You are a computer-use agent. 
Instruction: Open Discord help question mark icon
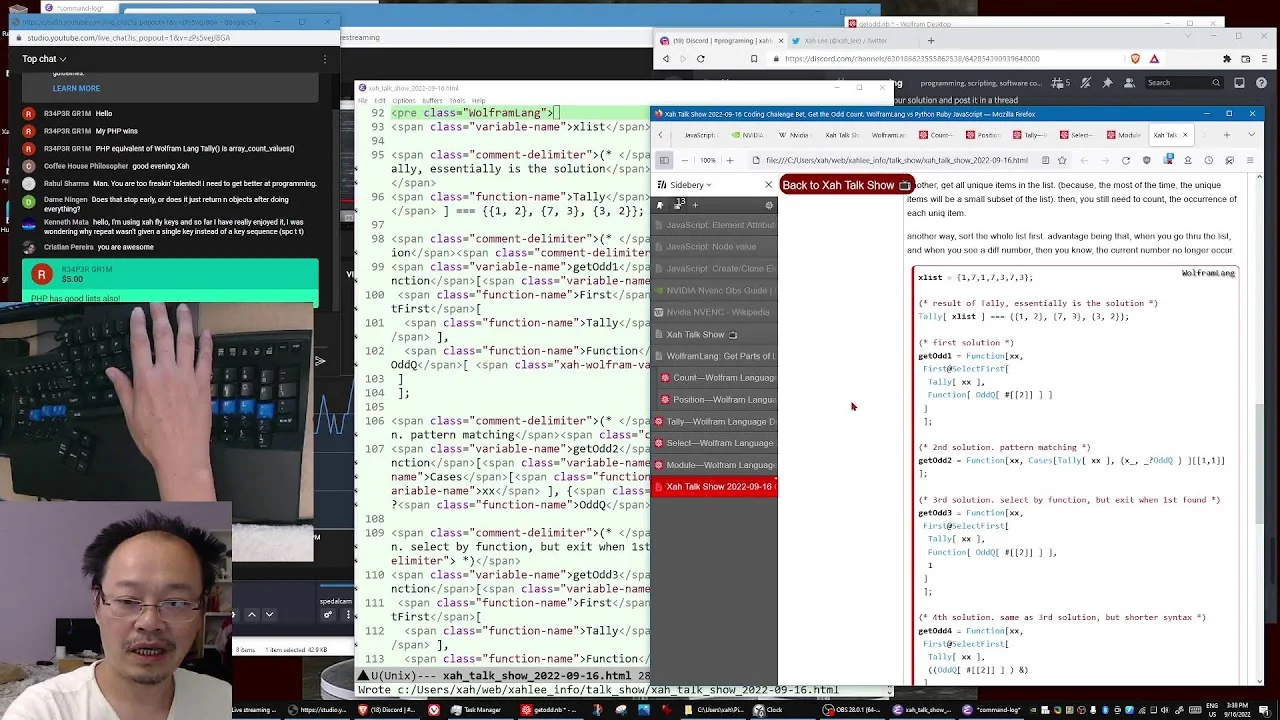(x=1262, y=83)
